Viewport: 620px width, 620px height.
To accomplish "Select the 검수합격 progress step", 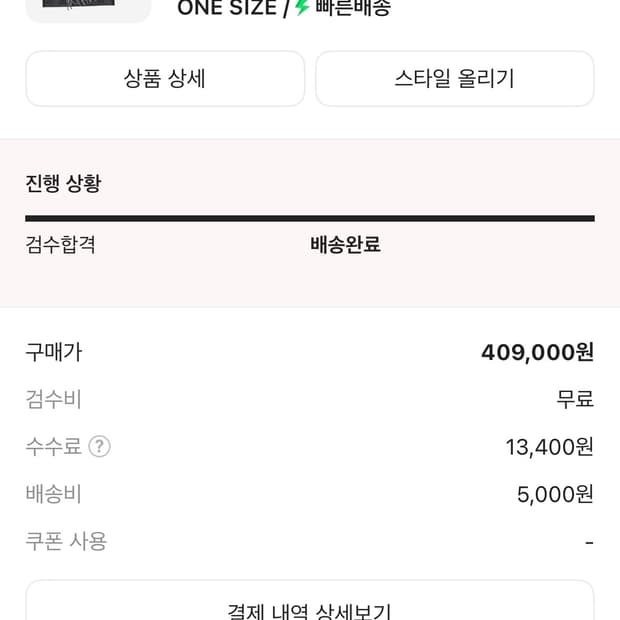I will coord(61,244).
